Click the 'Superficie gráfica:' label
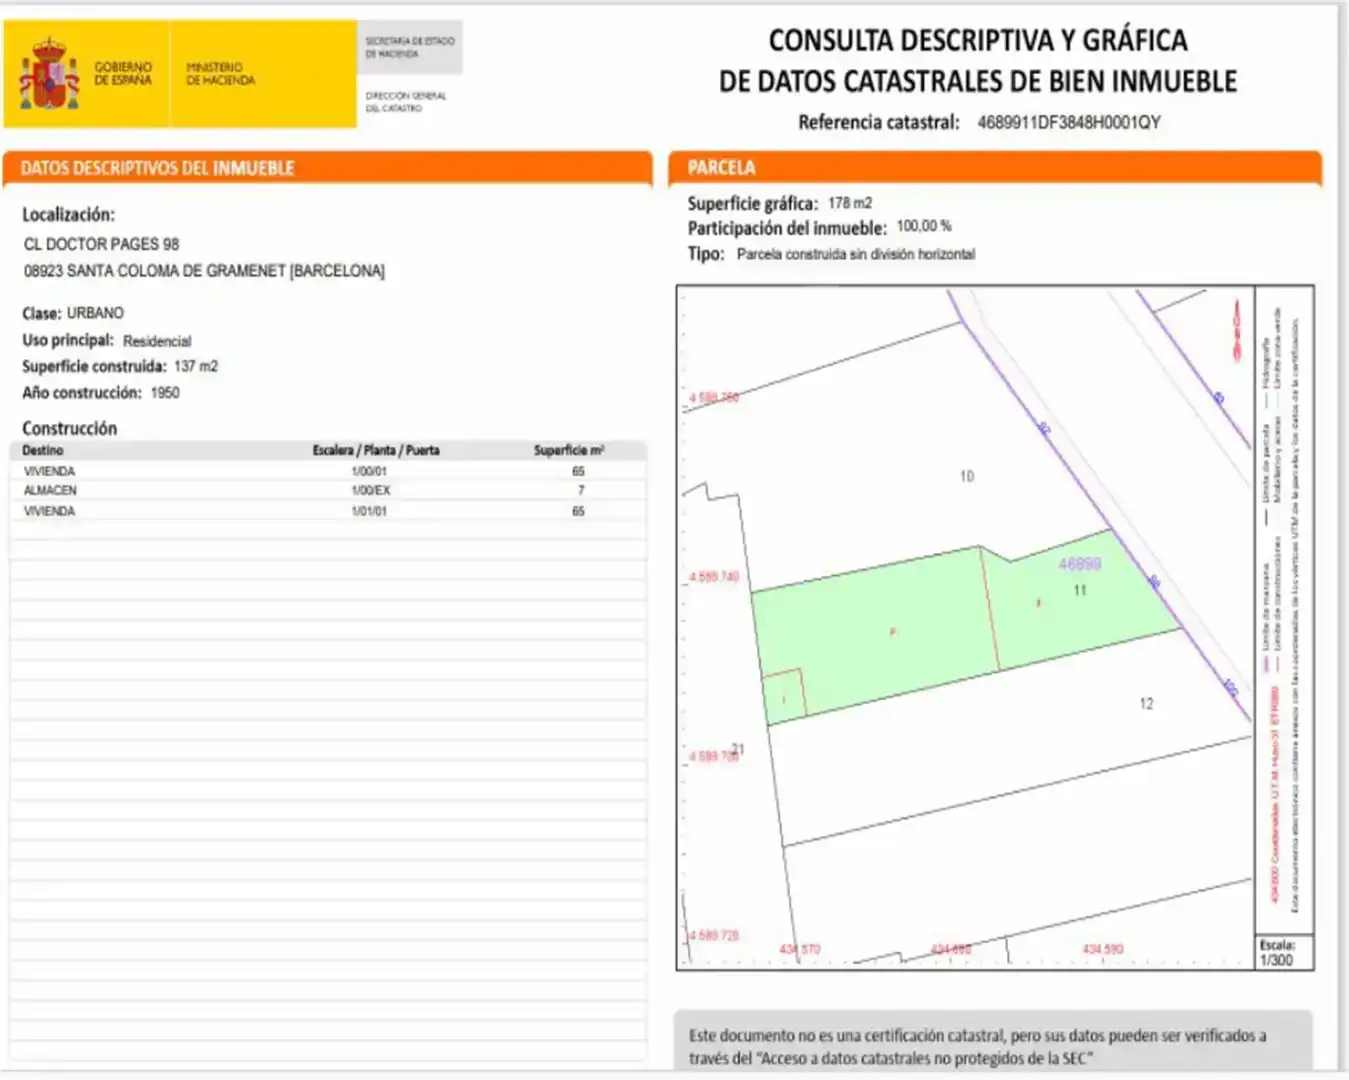Image resolution: width=1349 pixels, height=1080 pixels. point(753,203)
